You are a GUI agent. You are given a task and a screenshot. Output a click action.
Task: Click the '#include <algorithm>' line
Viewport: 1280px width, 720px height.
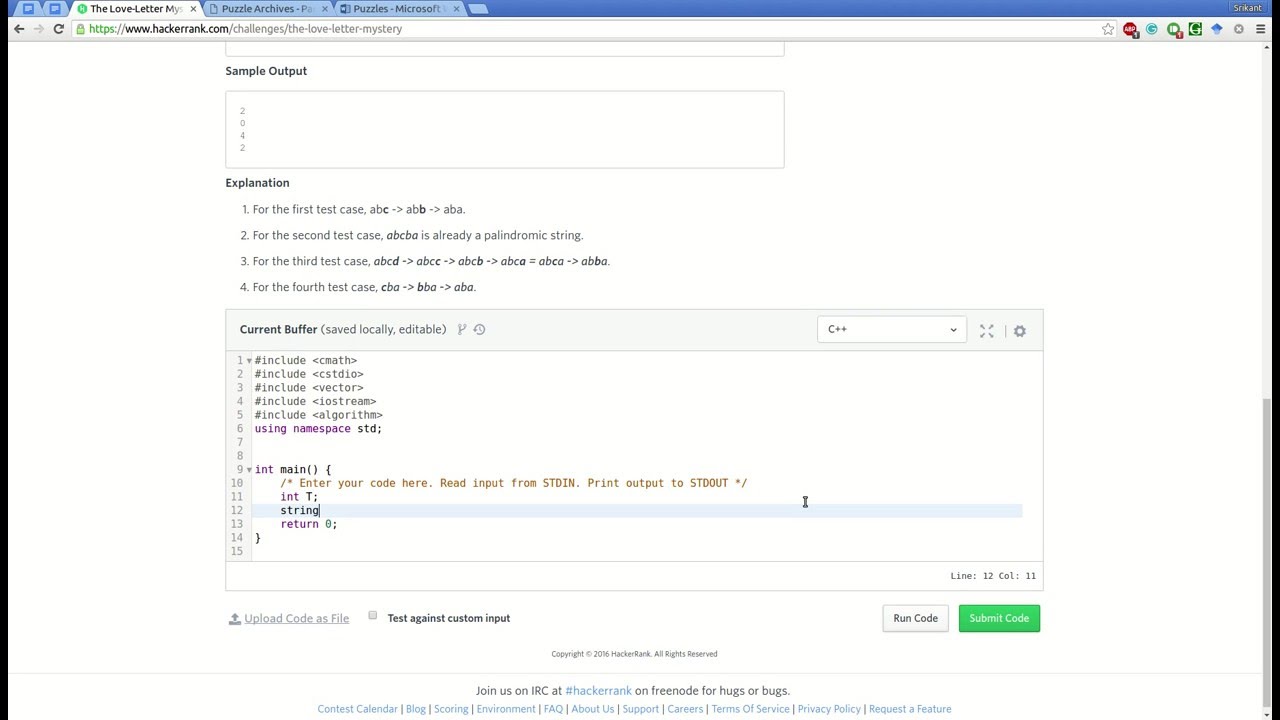[318, 415]
